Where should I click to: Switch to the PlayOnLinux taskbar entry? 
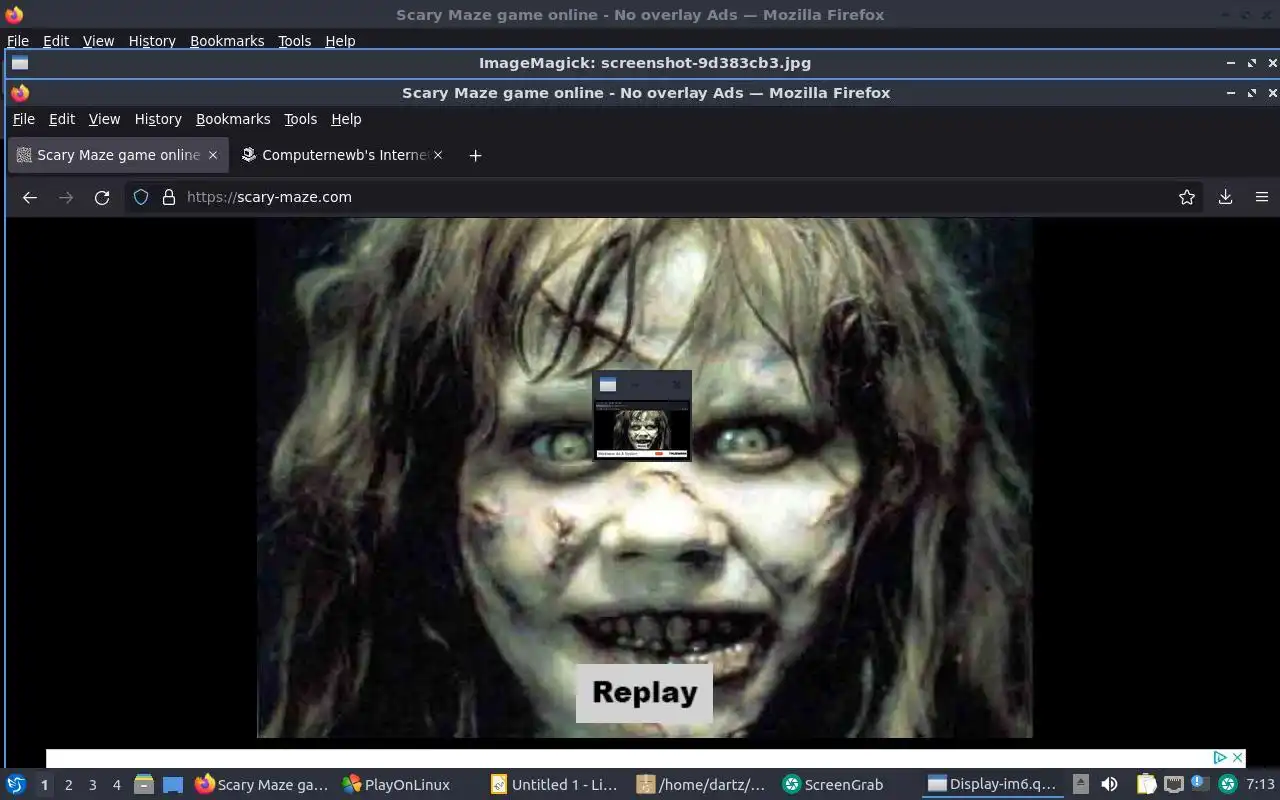pyautogui.click(x=396, y=785)
